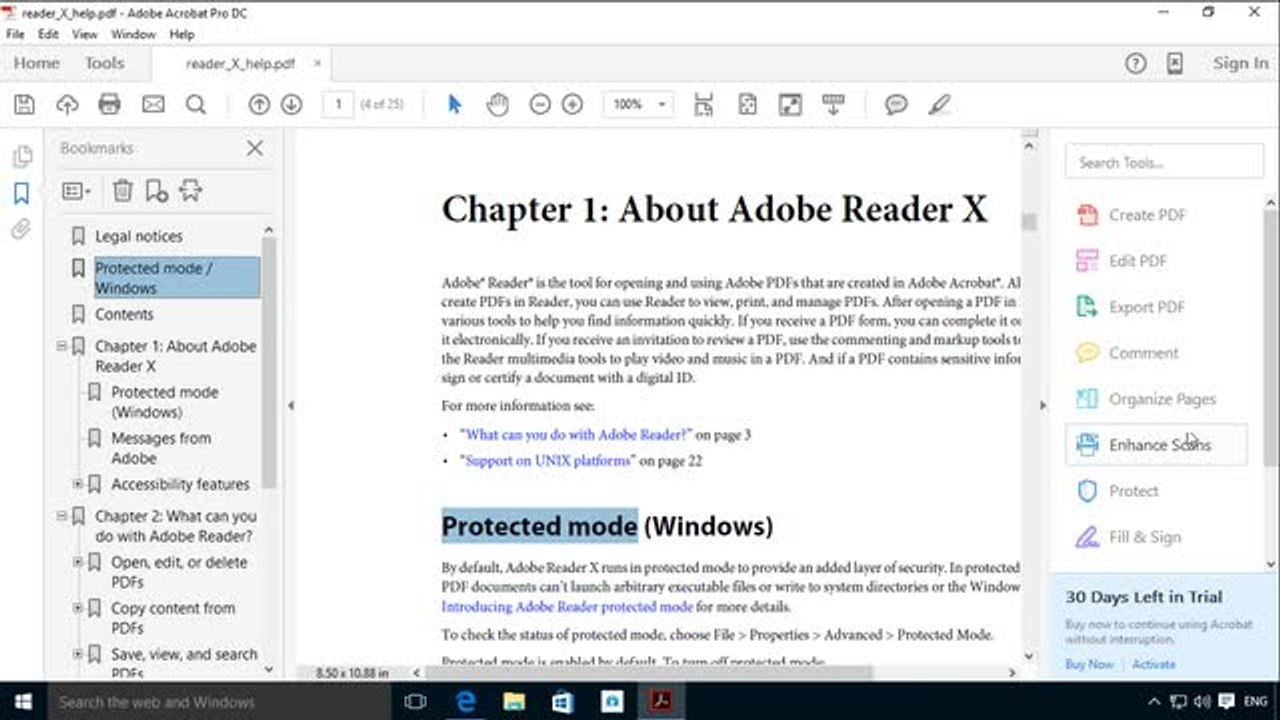The image size is (1280, 720).
Task: Click the Send by email envelope icon
Action: pyautogui.click(x=153, y=104)
